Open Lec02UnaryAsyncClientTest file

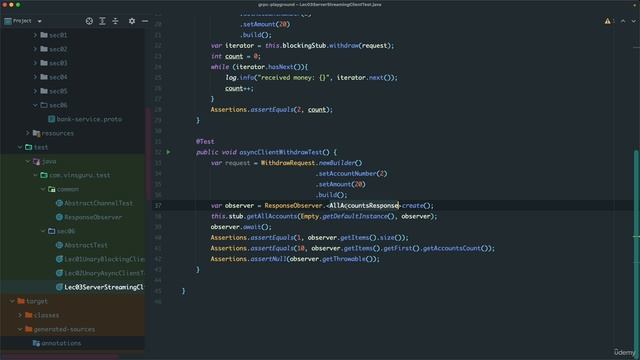click(104, 273)
